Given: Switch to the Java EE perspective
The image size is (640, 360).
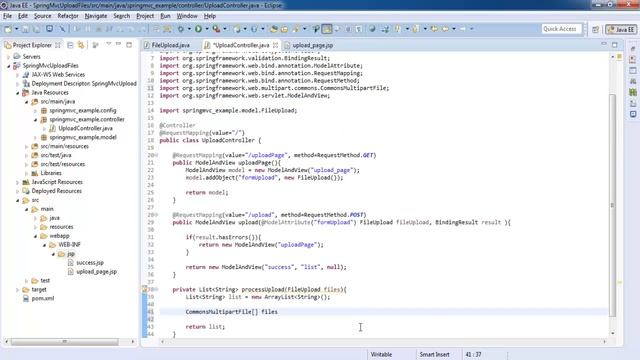Looking at the screenshot, I should point(621,29).
